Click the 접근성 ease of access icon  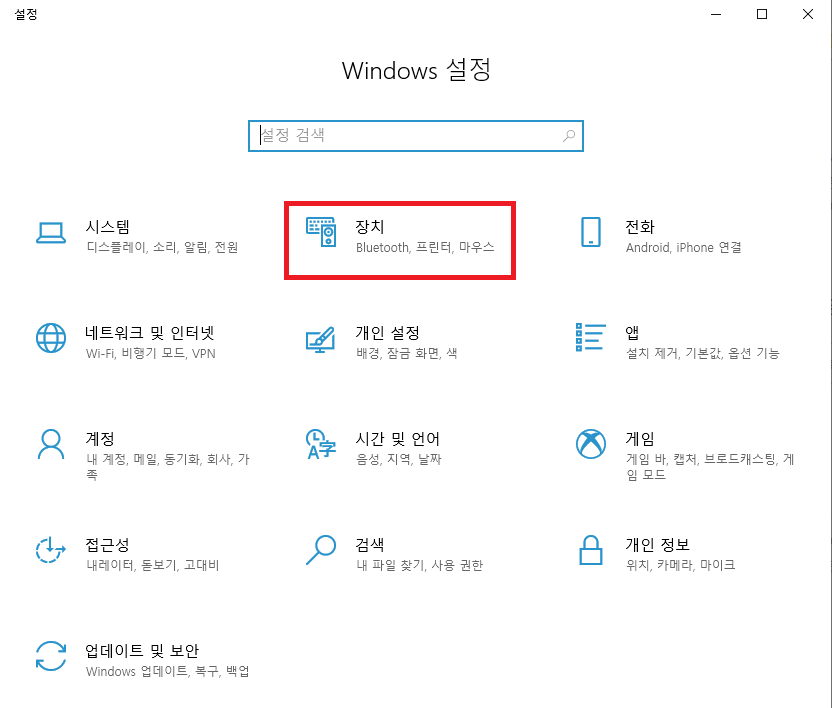point(51,550)
